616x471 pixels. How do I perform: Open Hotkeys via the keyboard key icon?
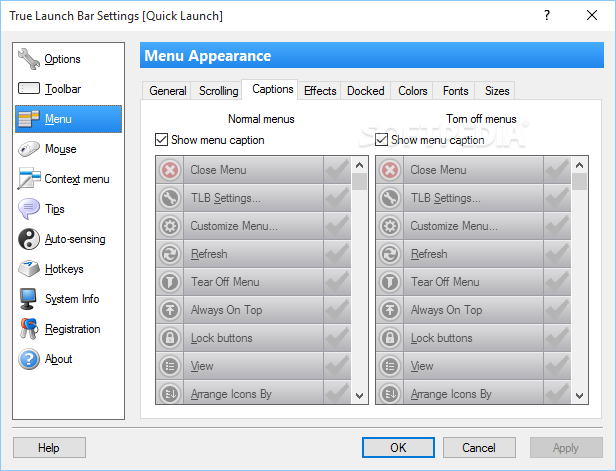pos(29,269)
